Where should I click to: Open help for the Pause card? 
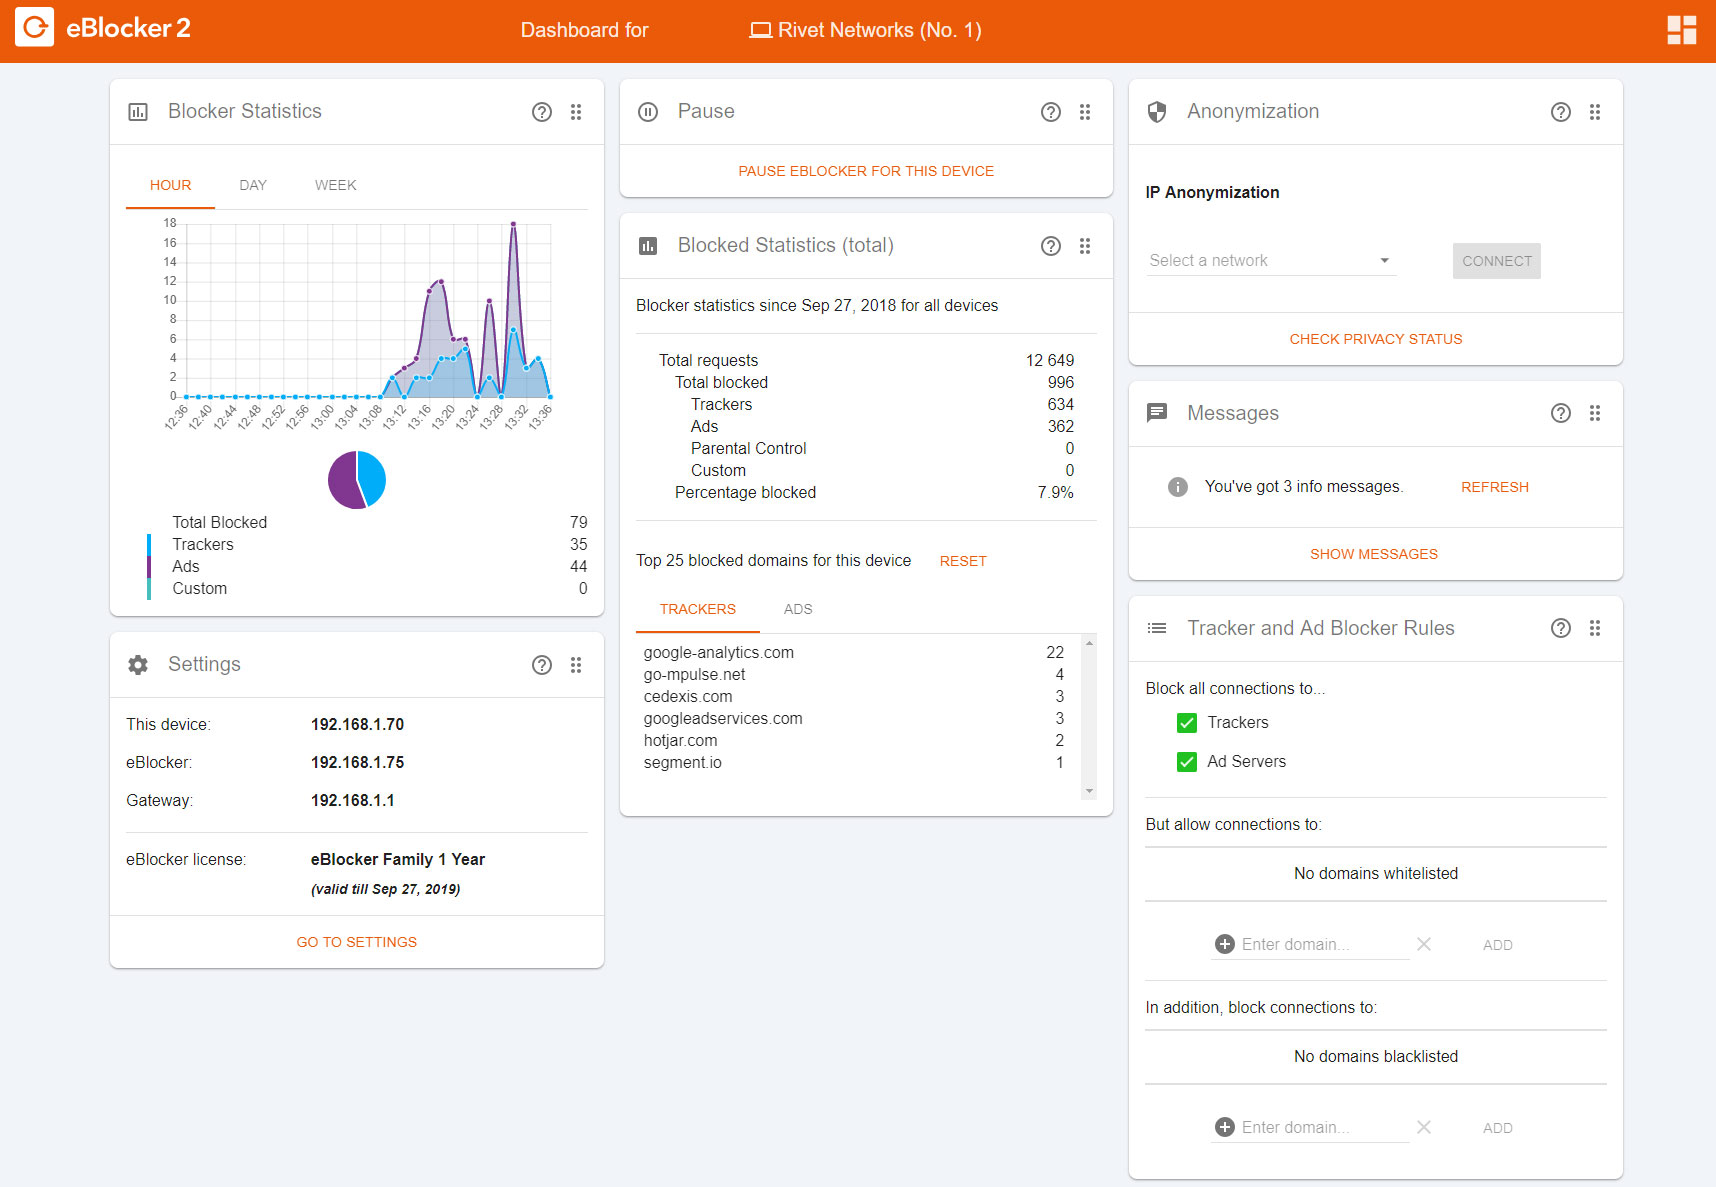pyautogui.click(x=1051, y=112)
